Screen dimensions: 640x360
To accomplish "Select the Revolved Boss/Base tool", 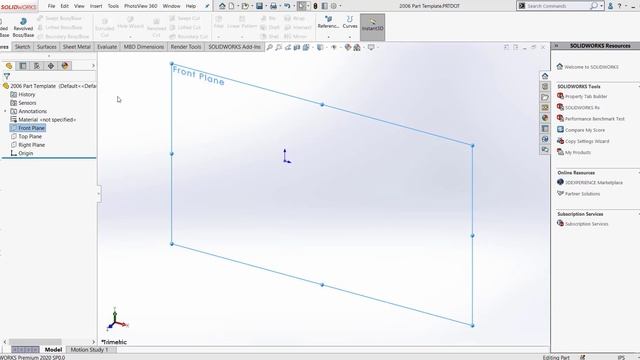I will click(x=23, y=27).
